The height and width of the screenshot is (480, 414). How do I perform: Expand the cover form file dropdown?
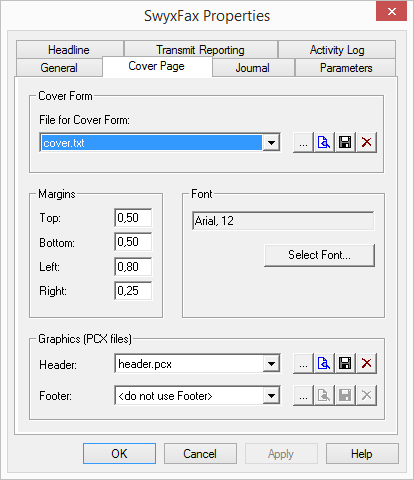point(271,143)
